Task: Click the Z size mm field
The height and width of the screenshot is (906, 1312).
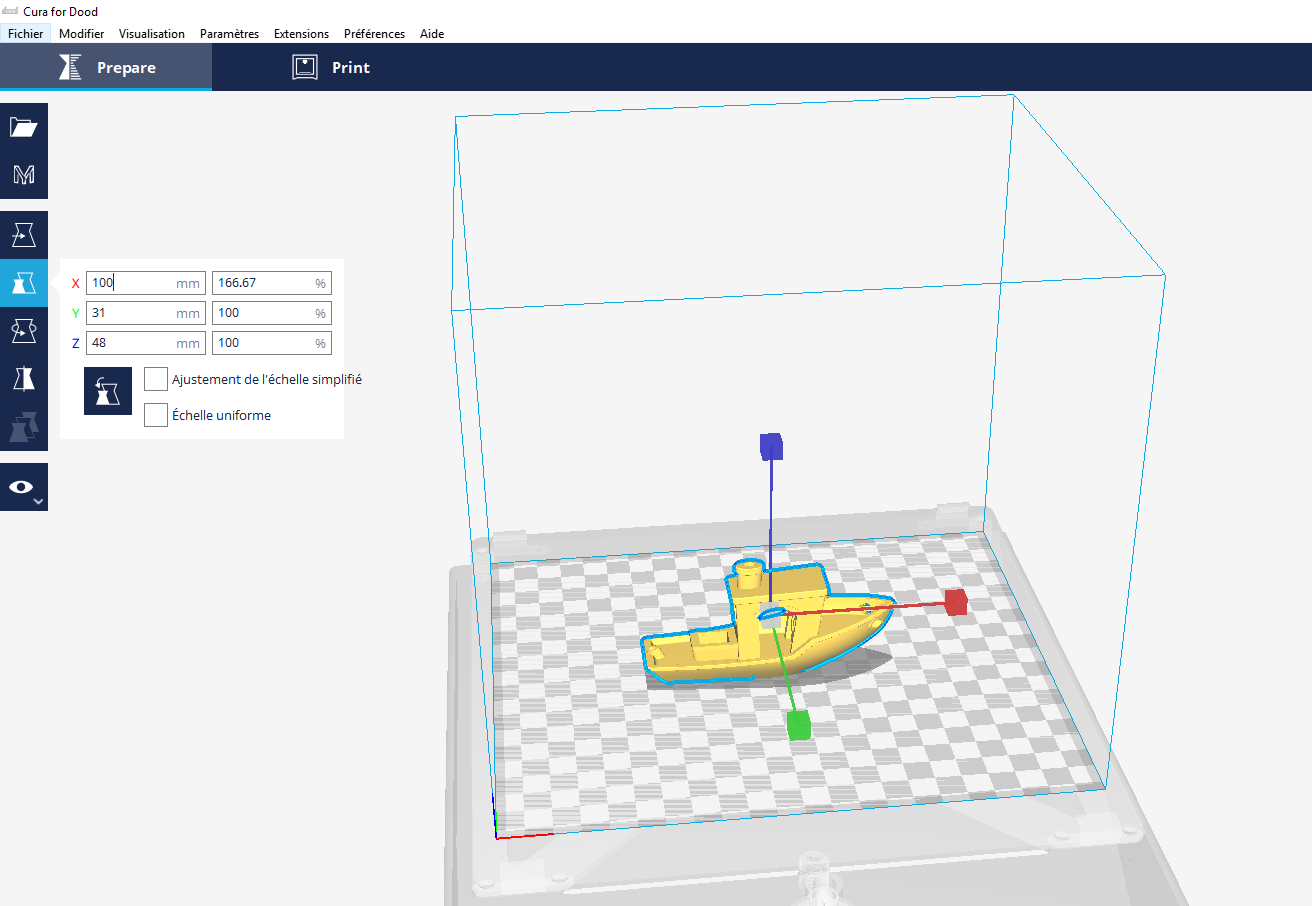Action: [146, 343]
